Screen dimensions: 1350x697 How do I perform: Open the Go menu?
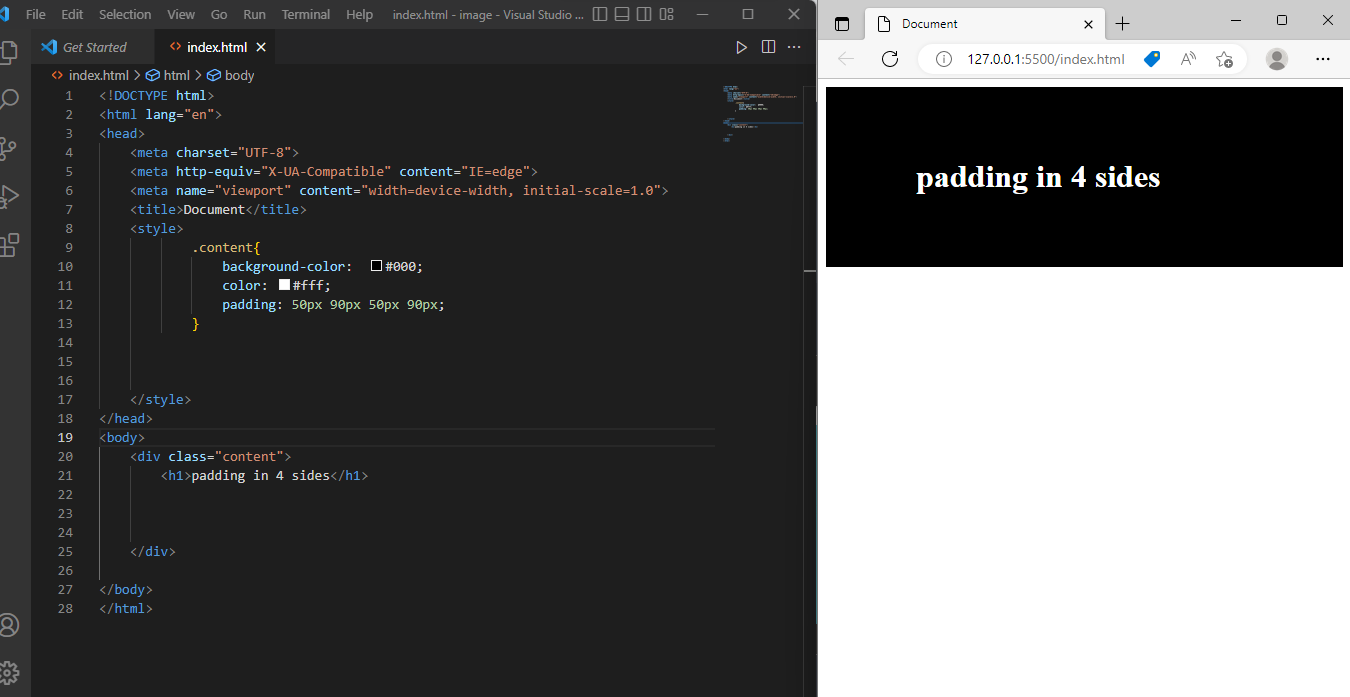pyautogui.click(x=219, y=14)
